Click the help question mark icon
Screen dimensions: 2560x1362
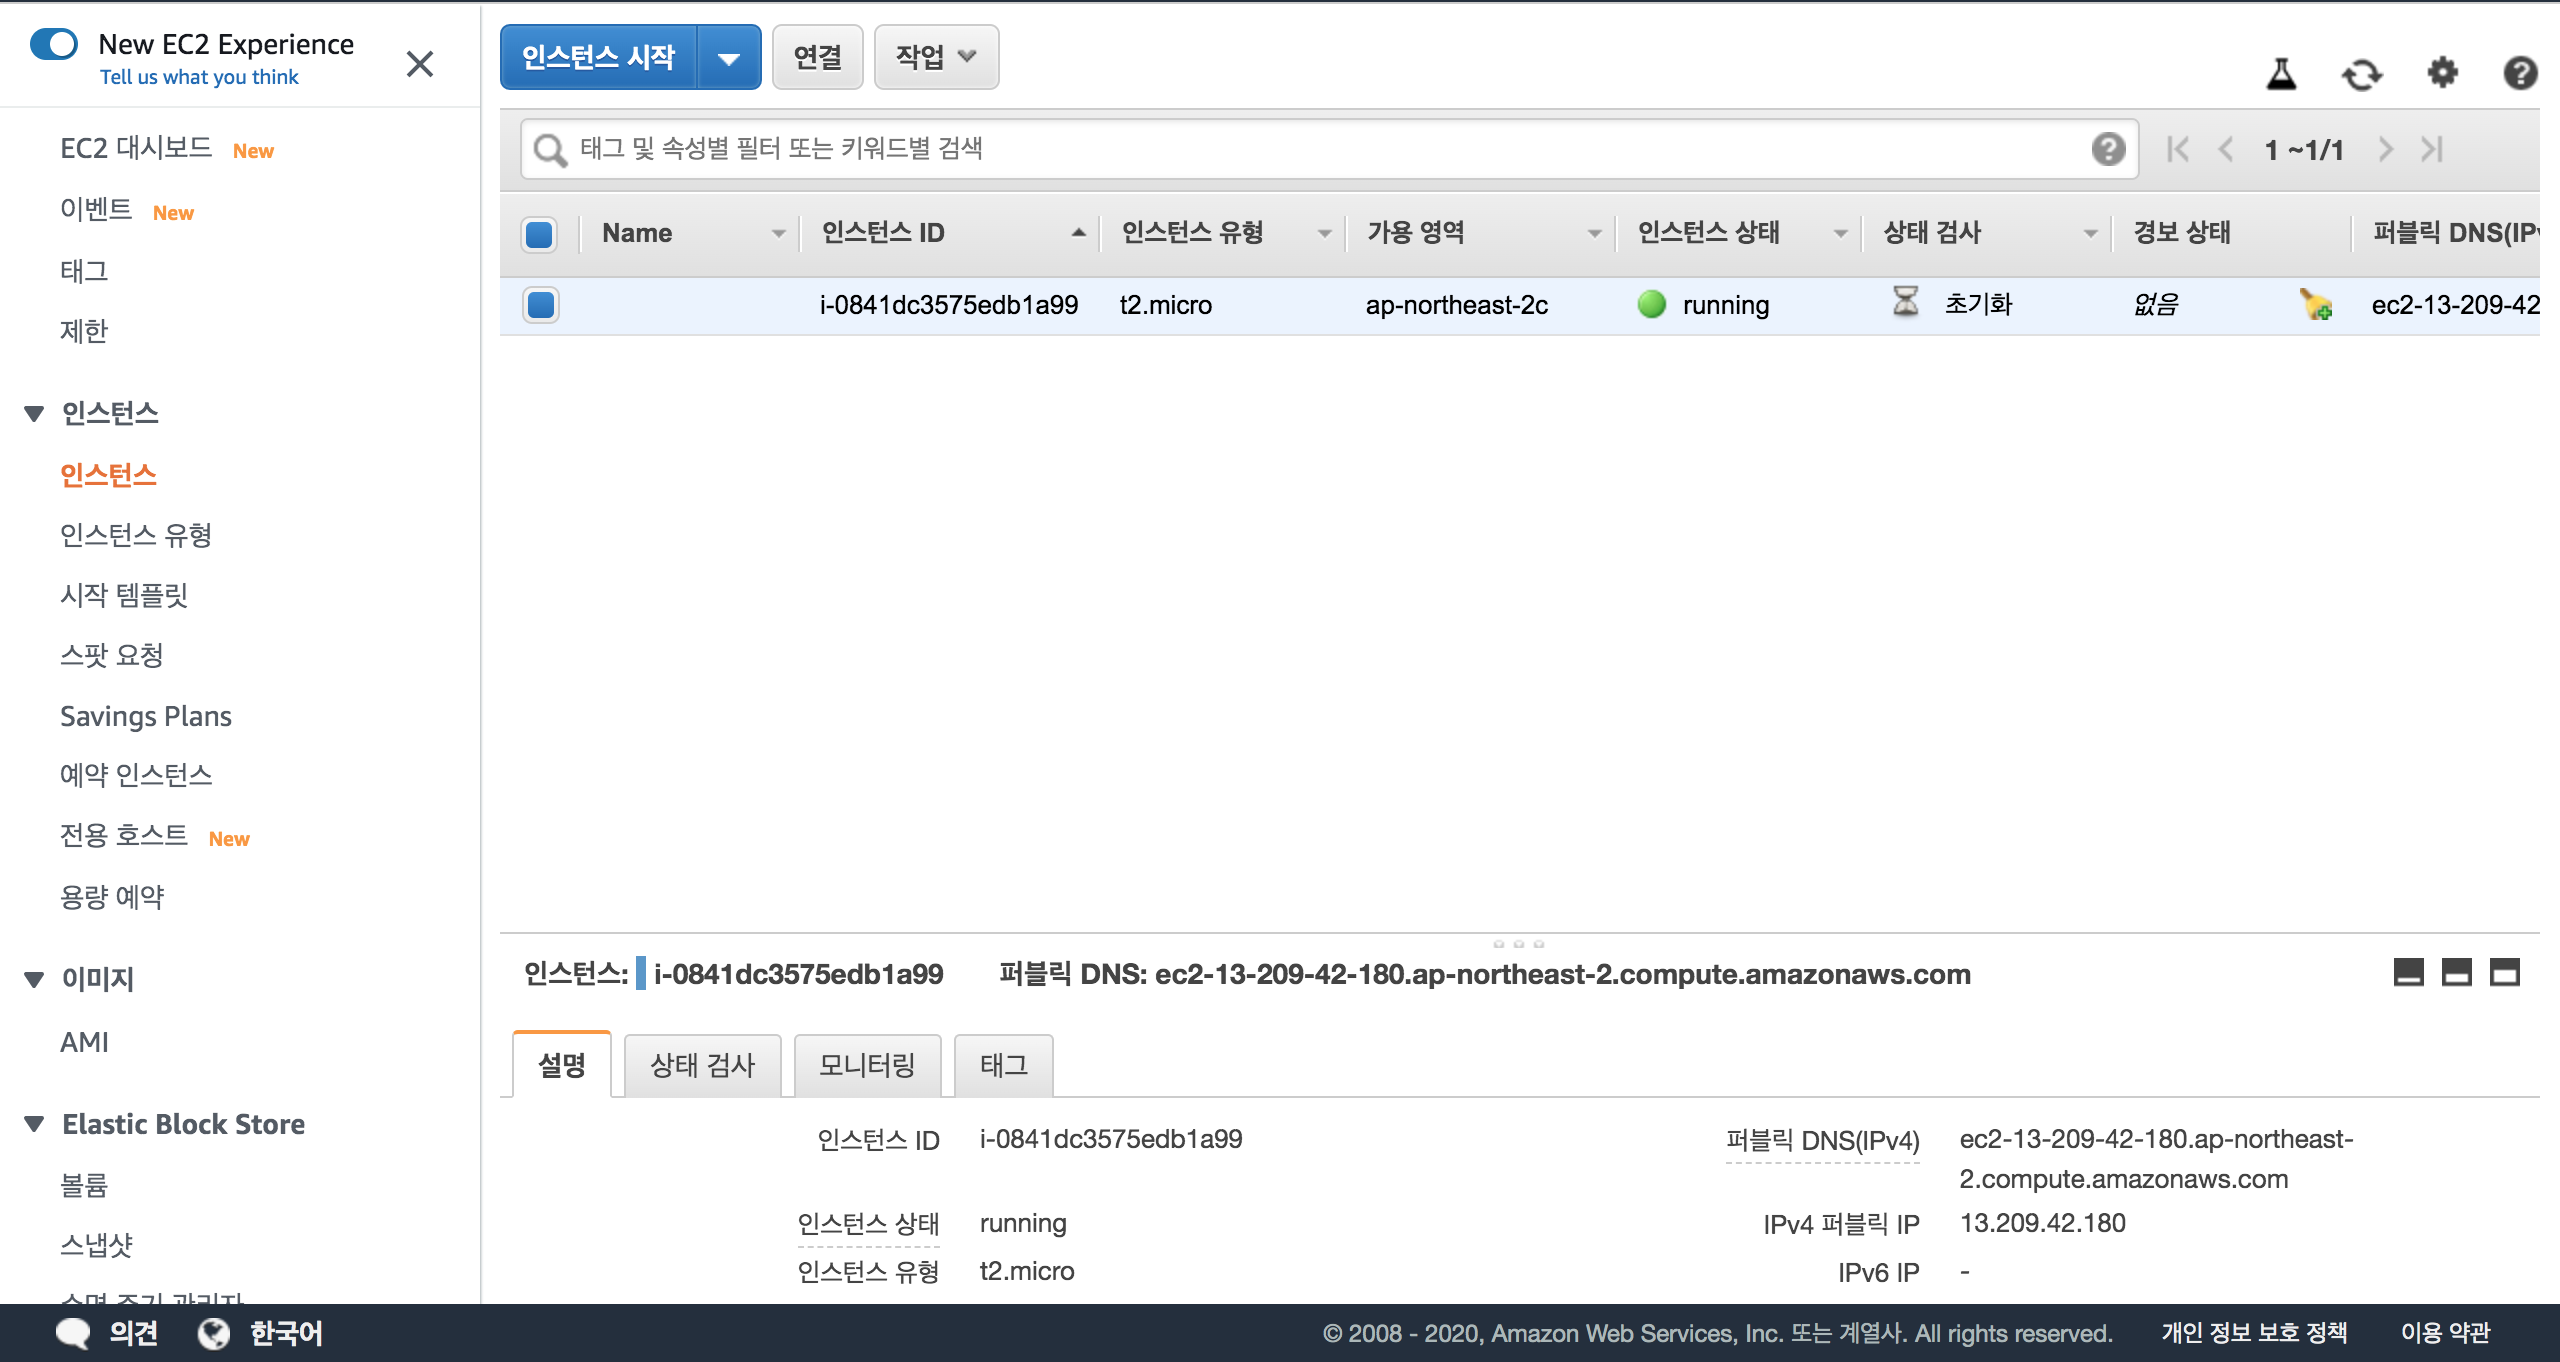point(2520,73)
